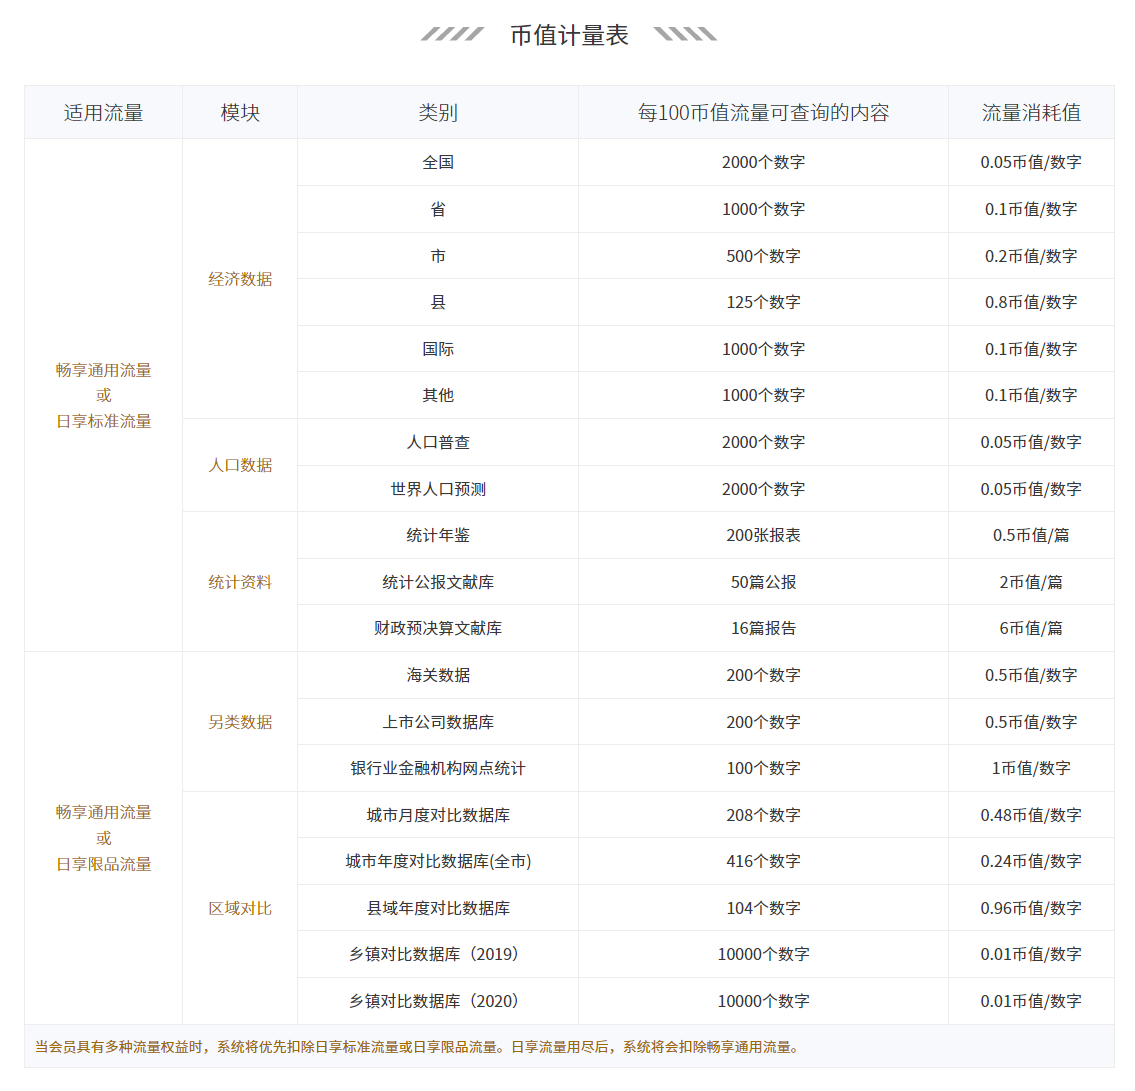This screenshot has height=1091, width=1135.
Task: Click the 人口数据 module label
Action: pos(240,465)
